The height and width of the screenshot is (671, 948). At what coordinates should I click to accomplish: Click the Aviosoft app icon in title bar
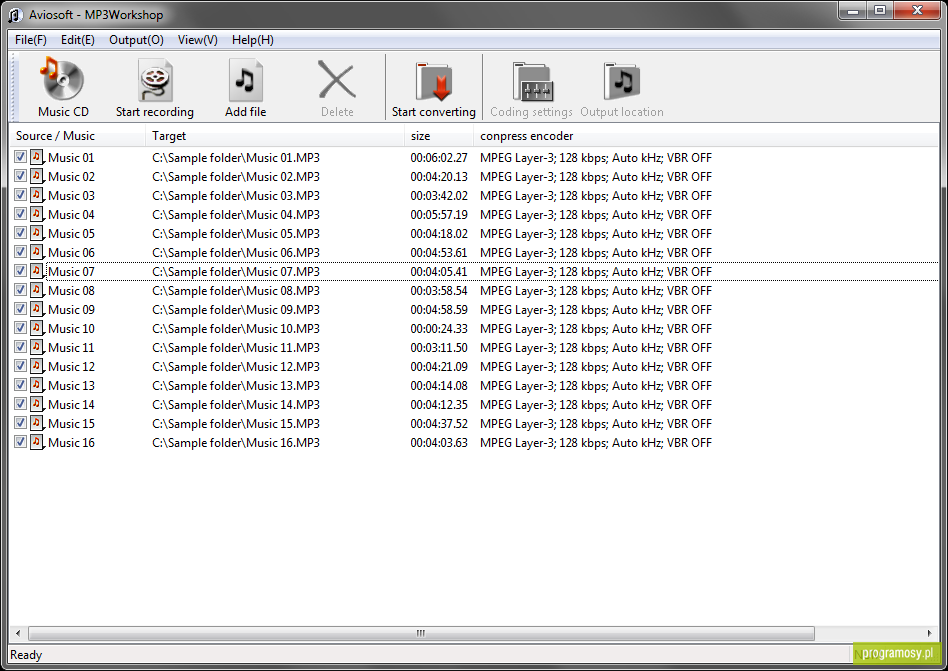coord(15,15)
